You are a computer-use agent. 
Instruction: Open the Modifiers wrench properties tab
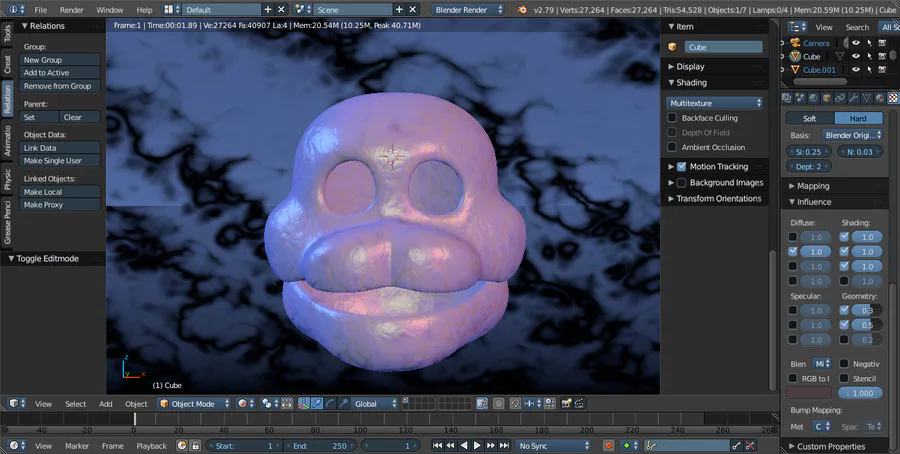click(853, 98)
